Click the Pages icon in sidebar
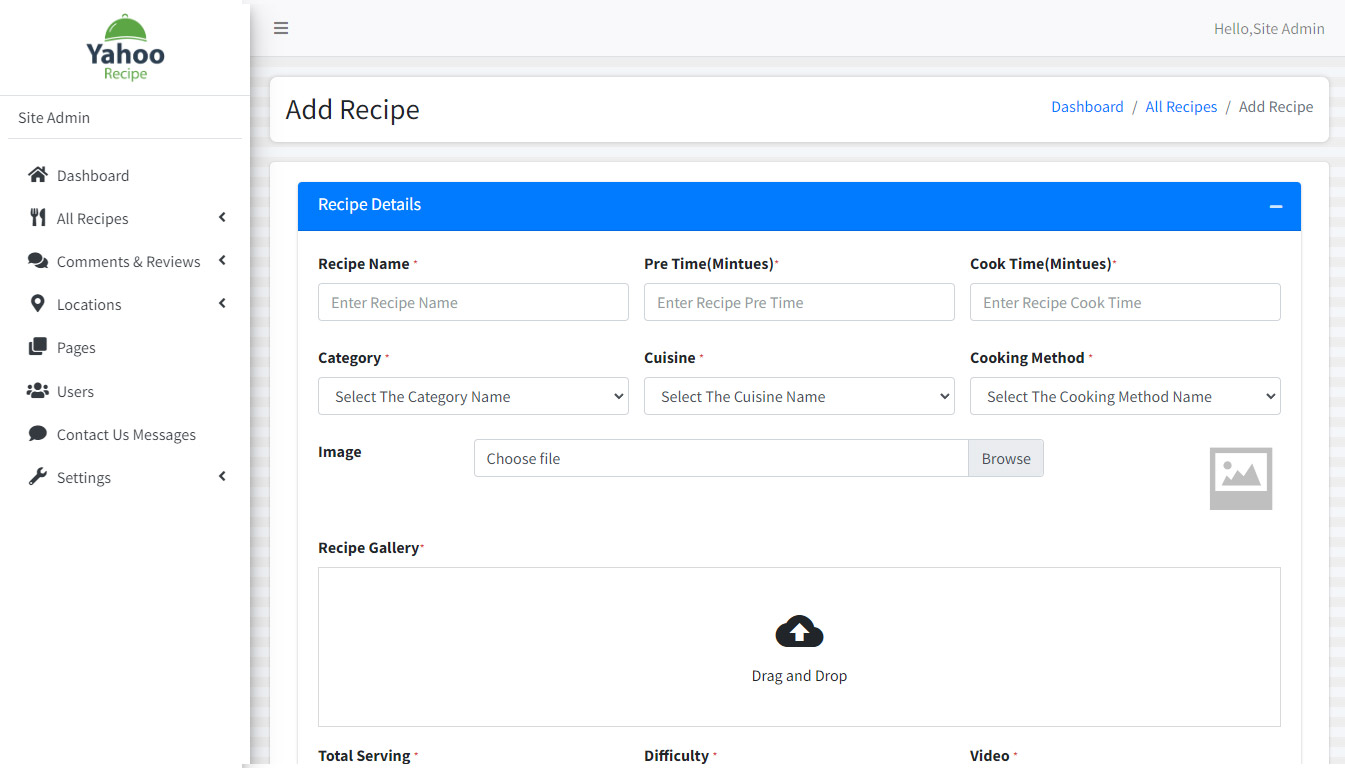This screenshot has height=768, width=1345. point(38,347)
